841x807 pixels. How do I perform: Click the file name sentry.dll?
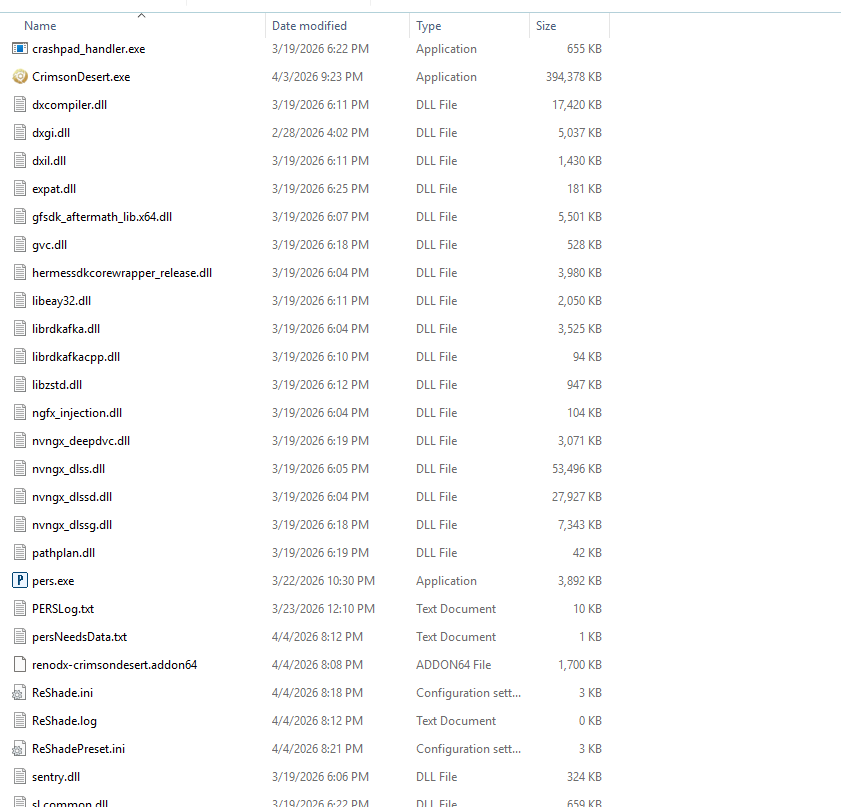tap(56, 776)
